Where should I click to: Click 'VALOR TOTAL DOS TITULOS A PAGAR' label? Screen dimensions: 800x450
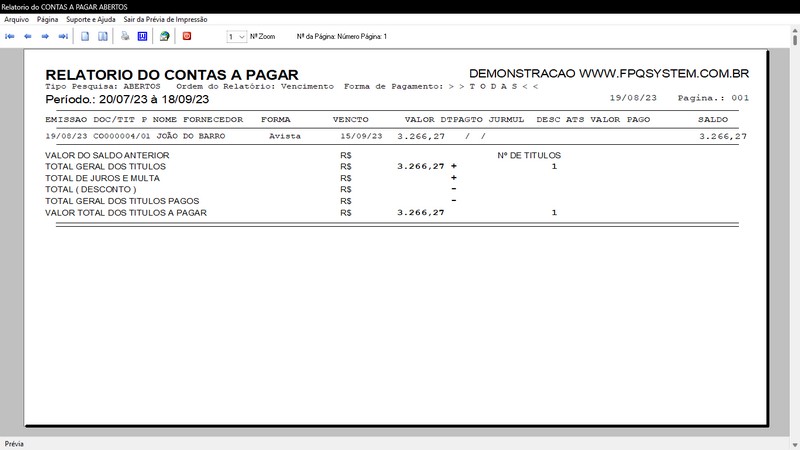(126, 213)
